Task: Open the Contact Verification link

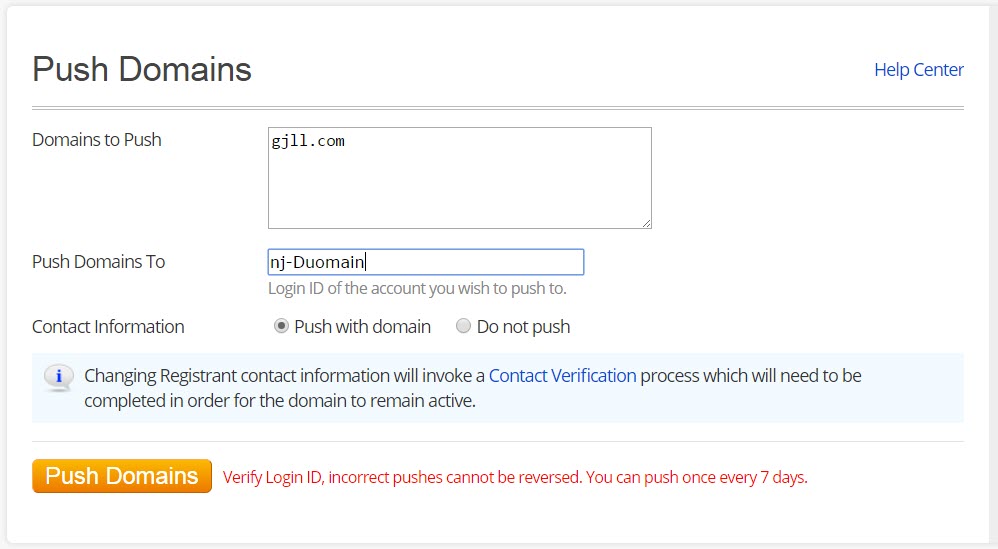Action: click(562, 376)
